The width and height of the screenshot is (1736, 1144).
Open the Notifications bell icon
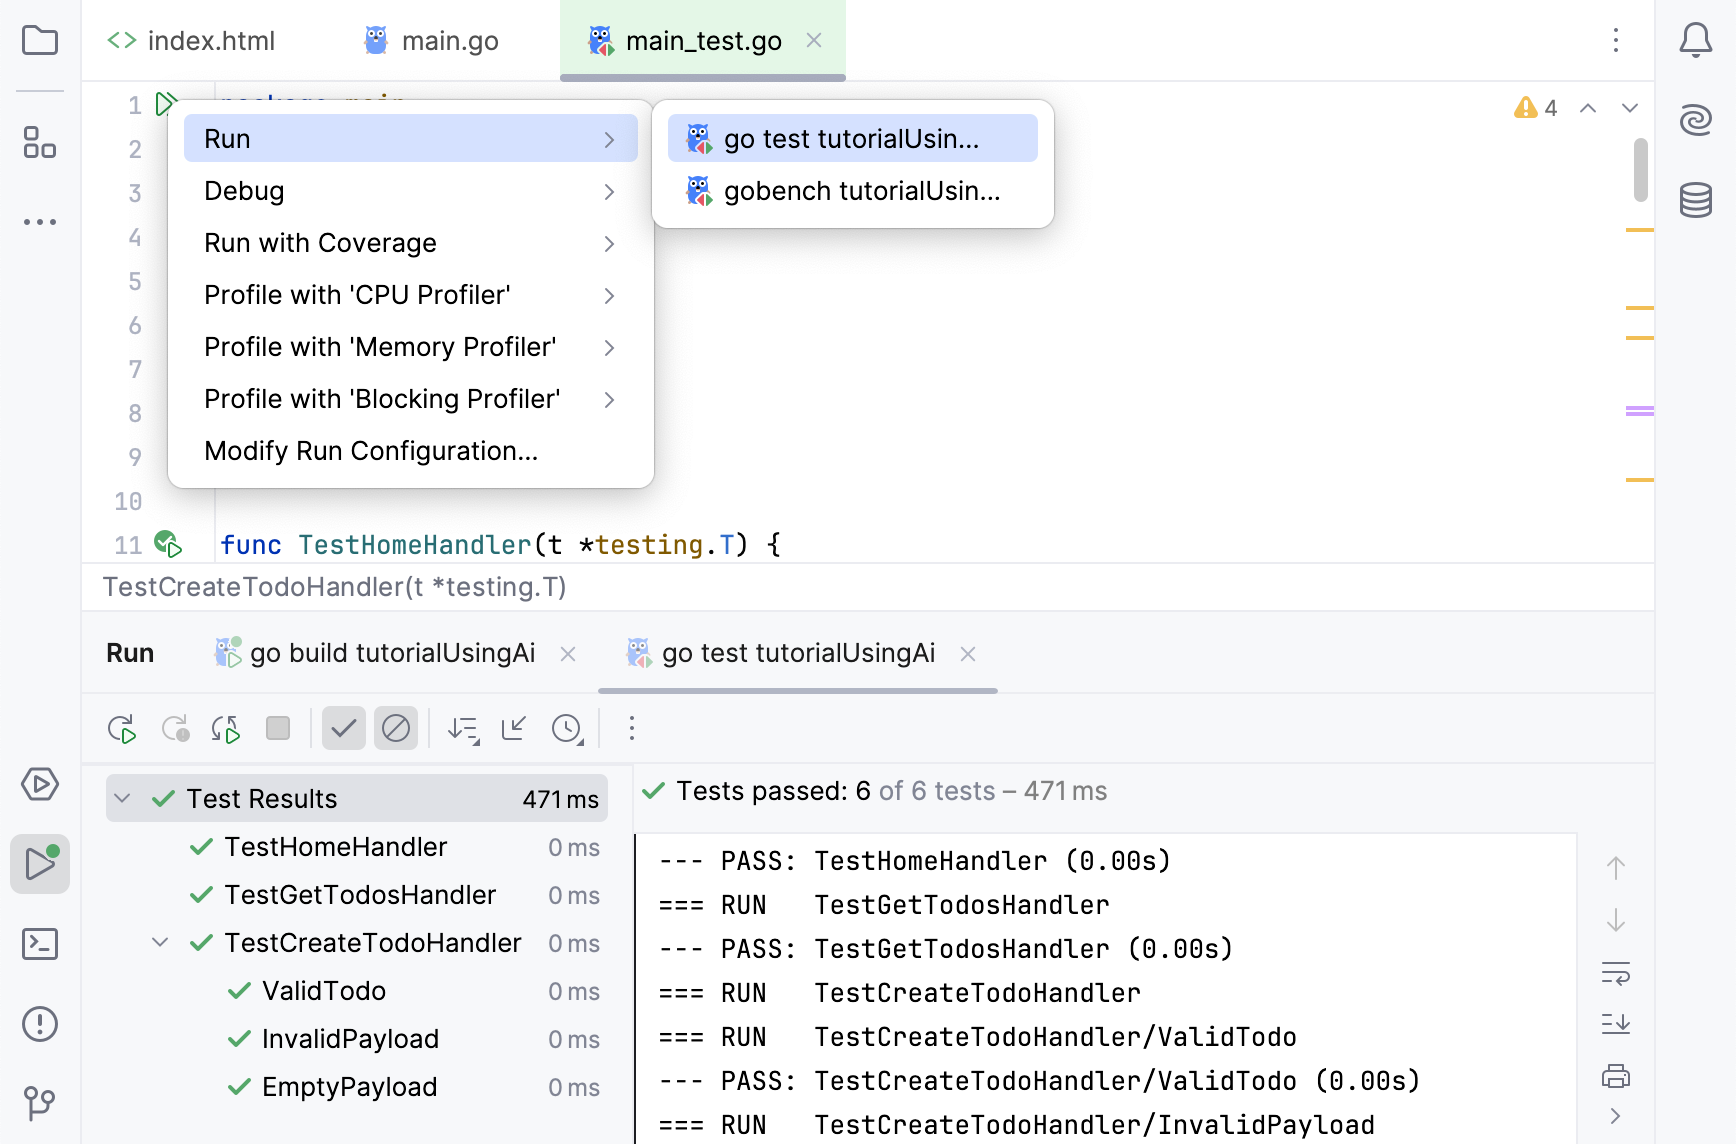coord(1695,41)
